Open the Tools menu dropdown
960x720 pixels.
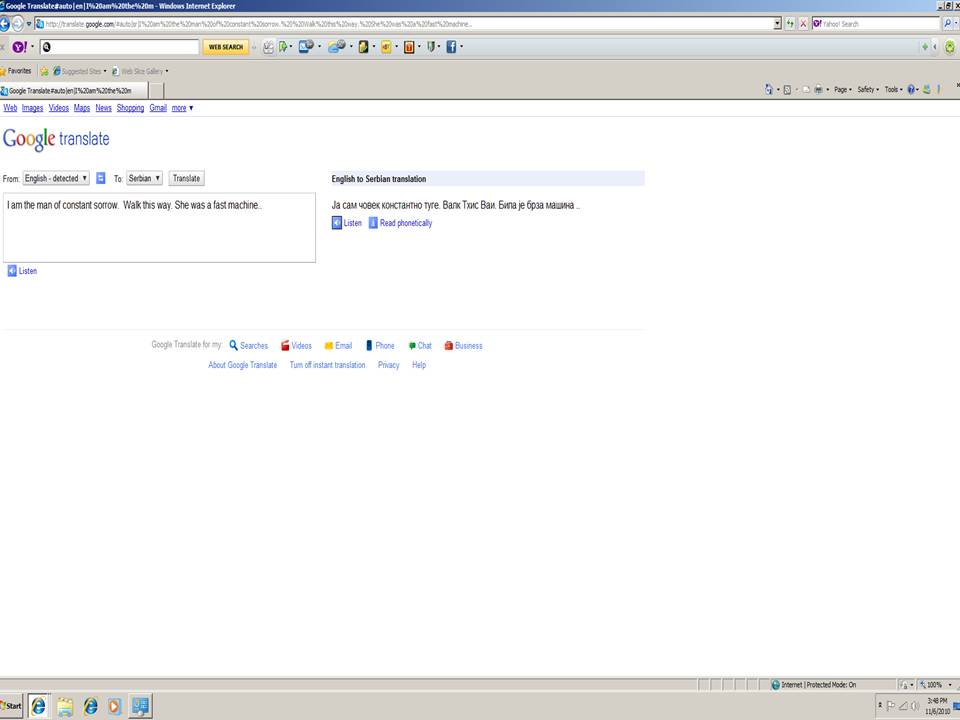pyautogui.click(x=893, y=89)
